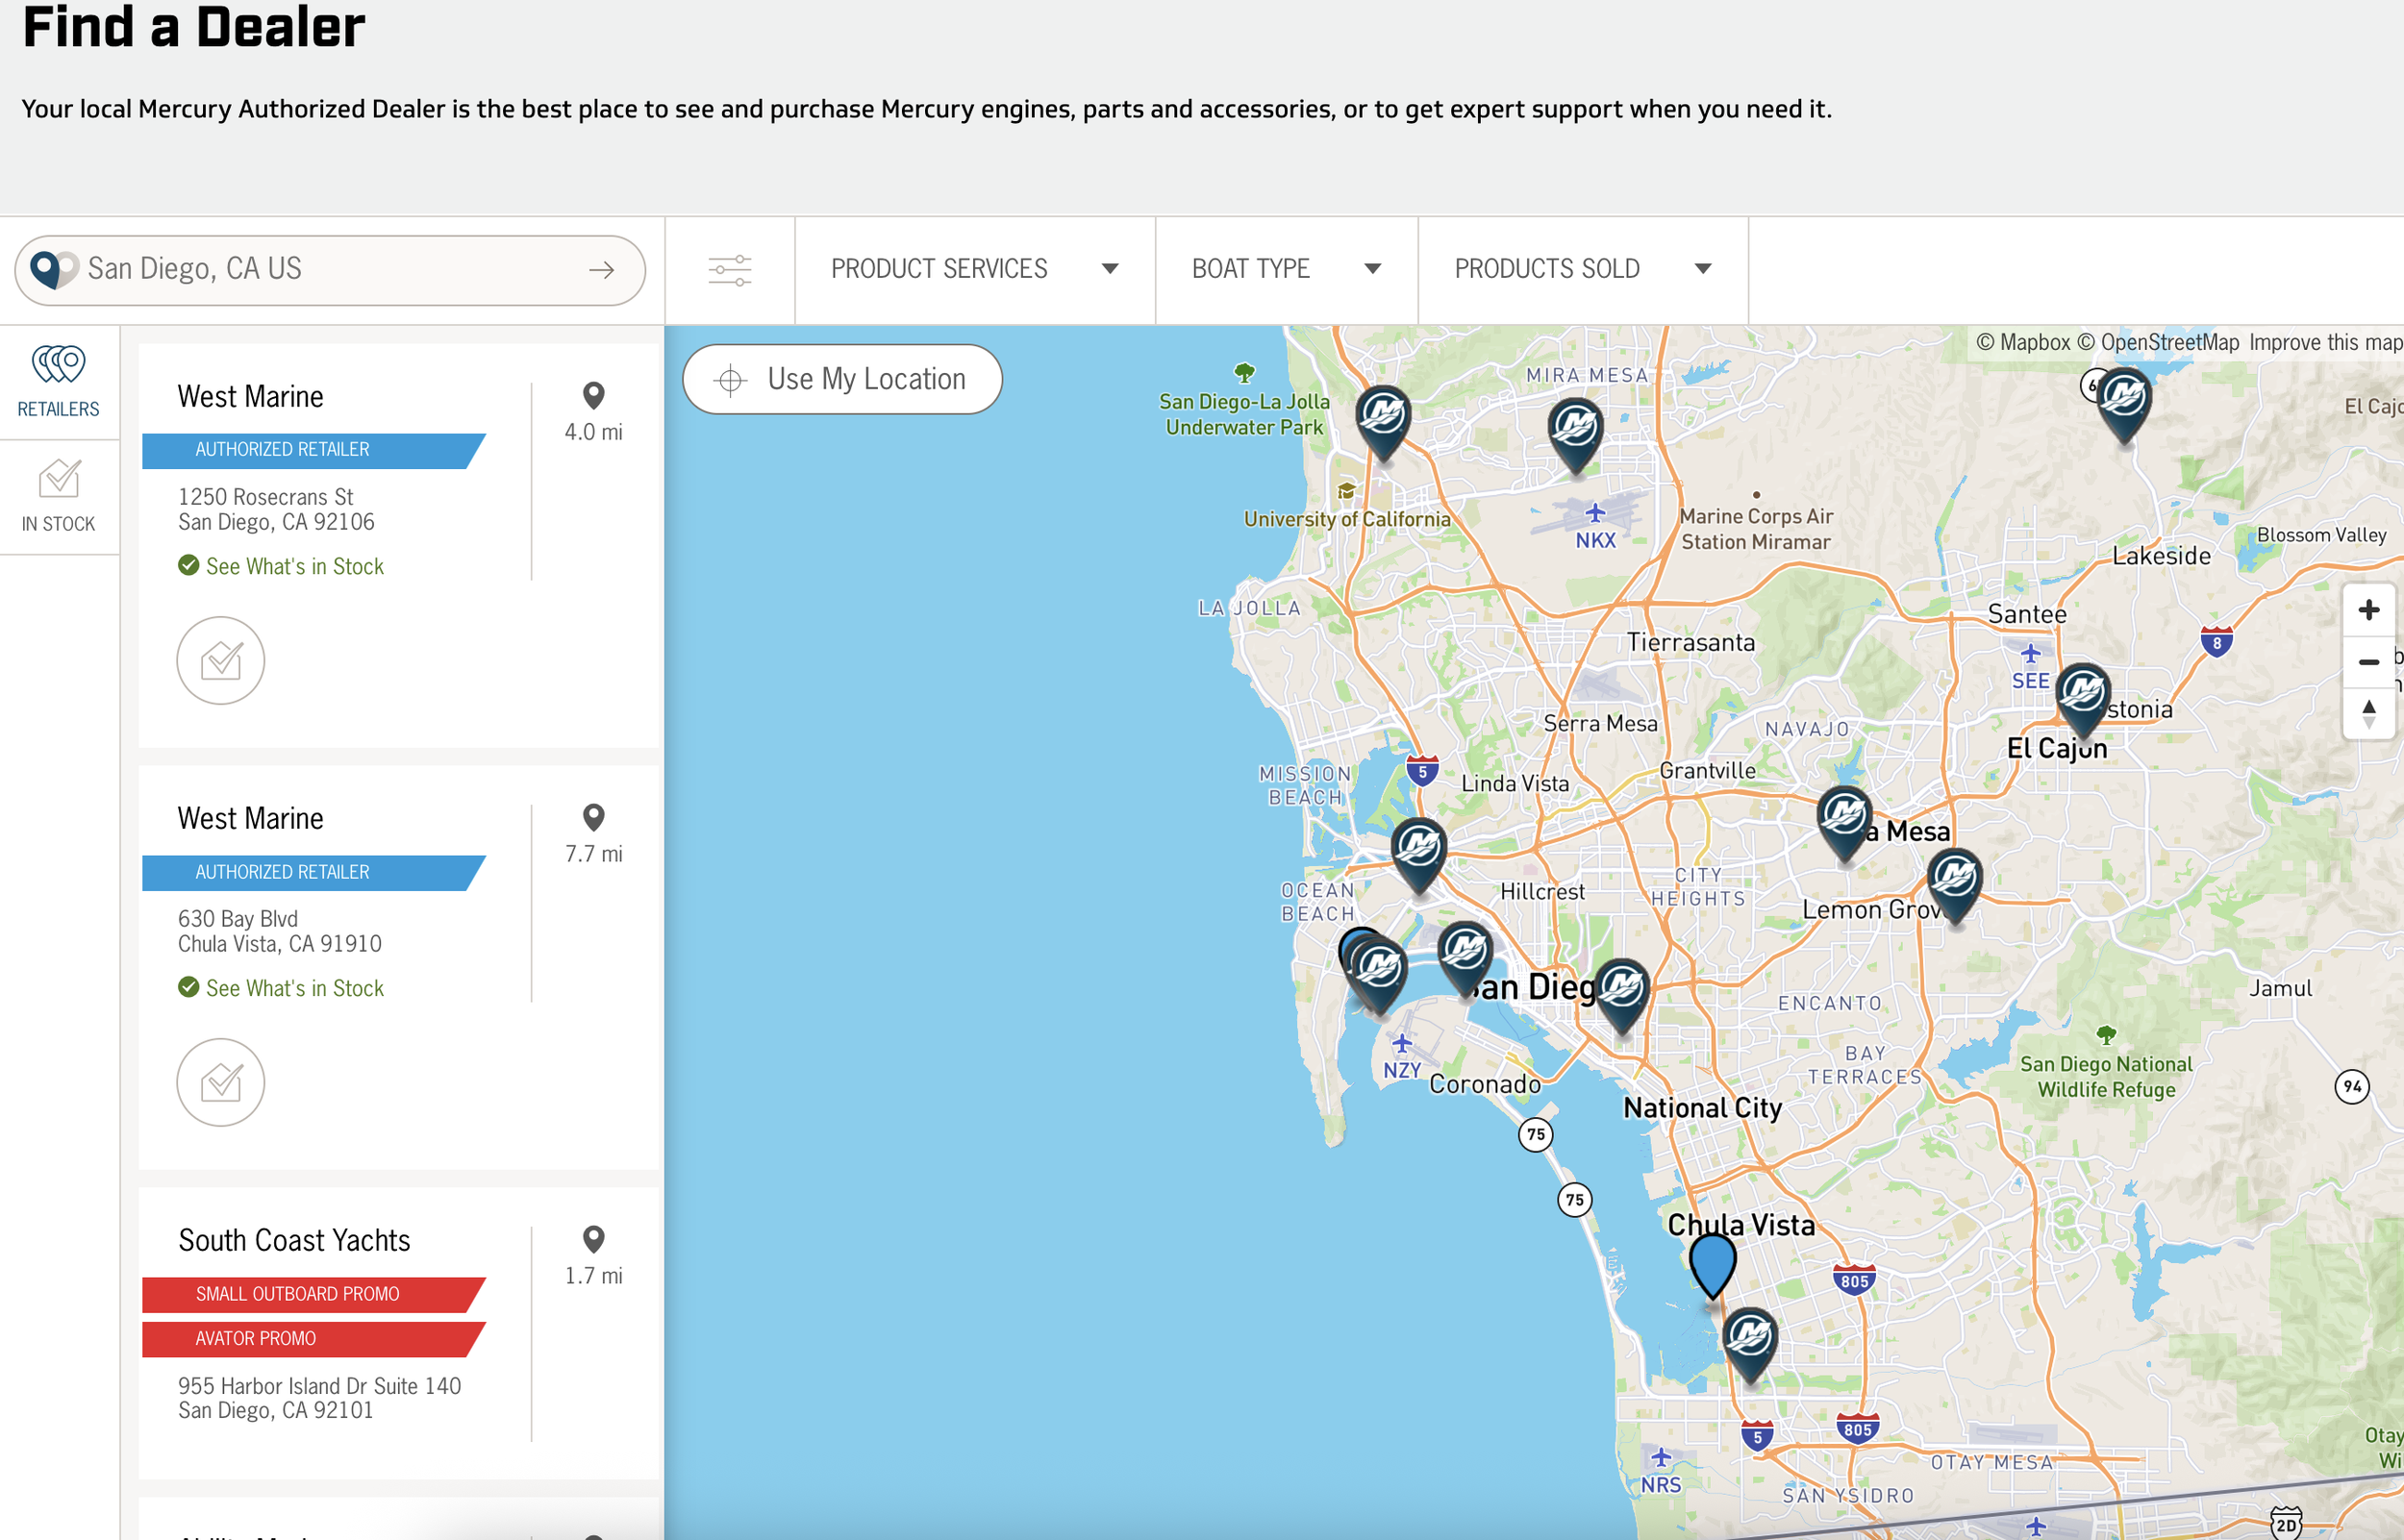Toggle checkmark on Chula Vista West Marine card
Image resolution: width=2404 pixels, height=1540 pixels.
pos(221,1082)
